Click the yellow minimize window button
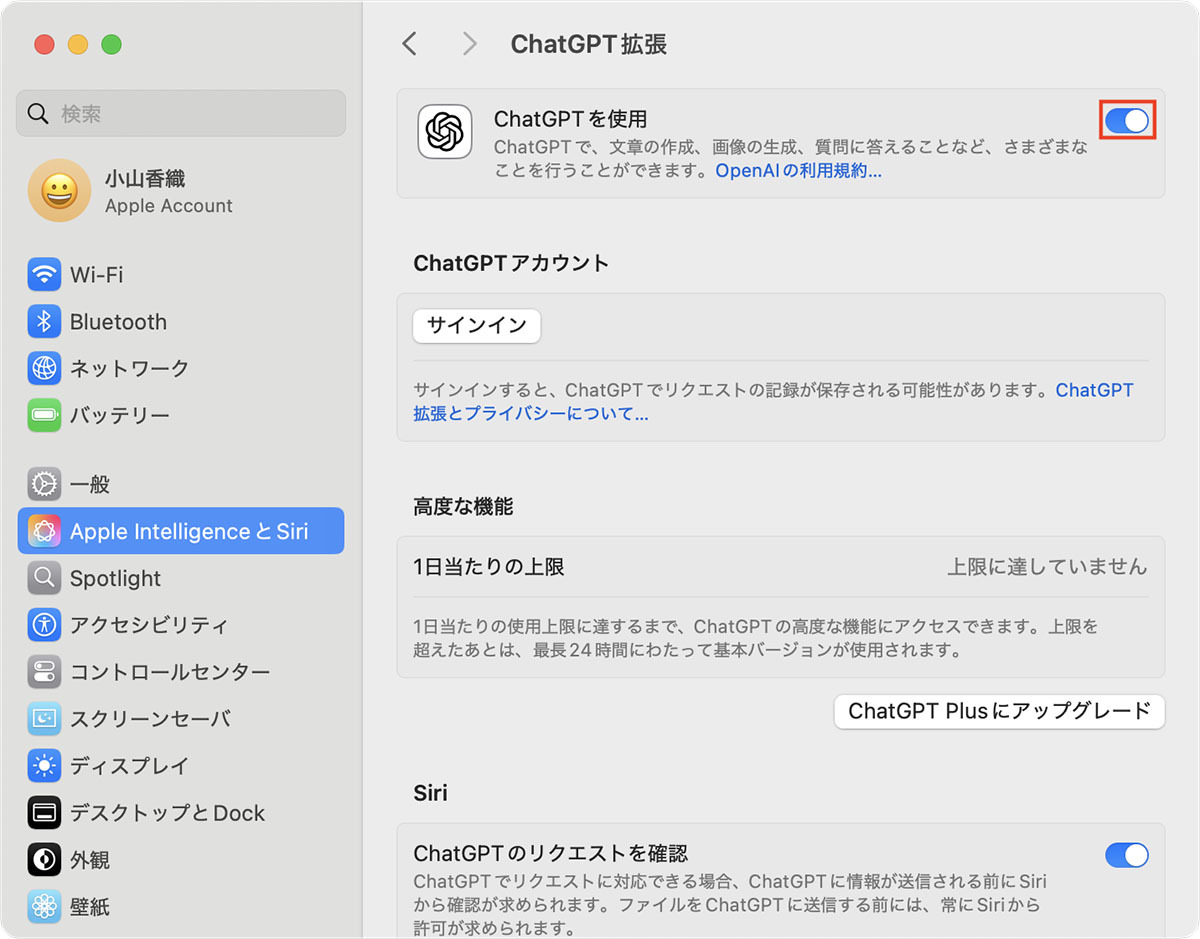 click(78, 44)
